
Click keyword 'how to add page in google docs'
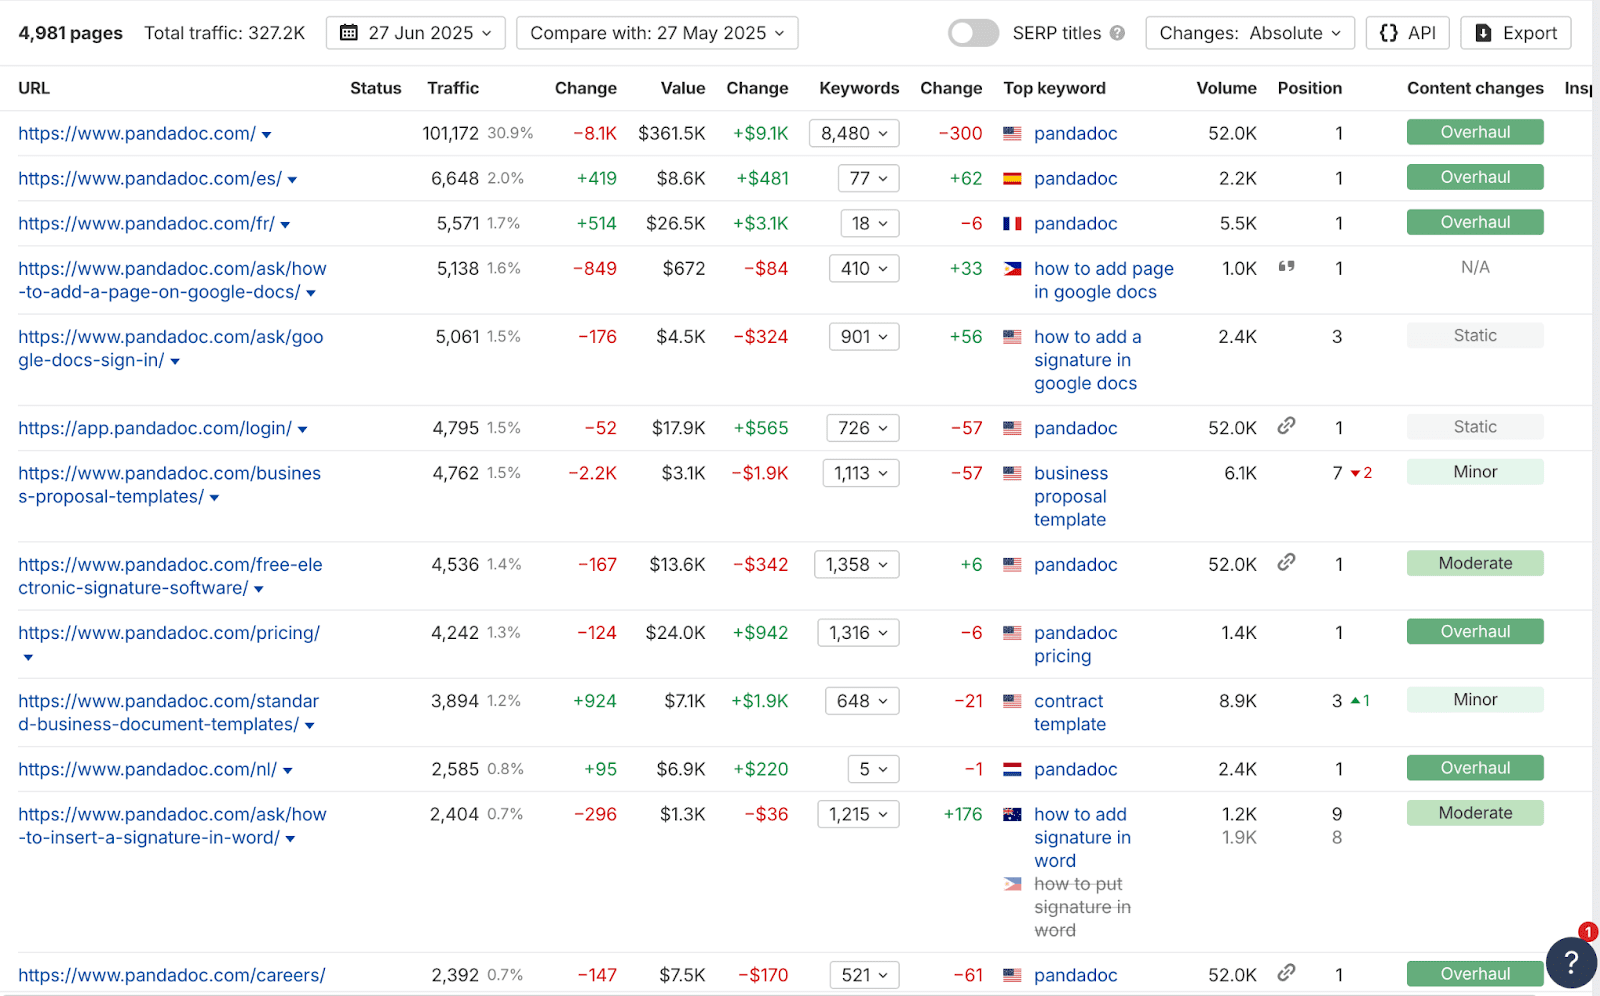click(1104, 280)
